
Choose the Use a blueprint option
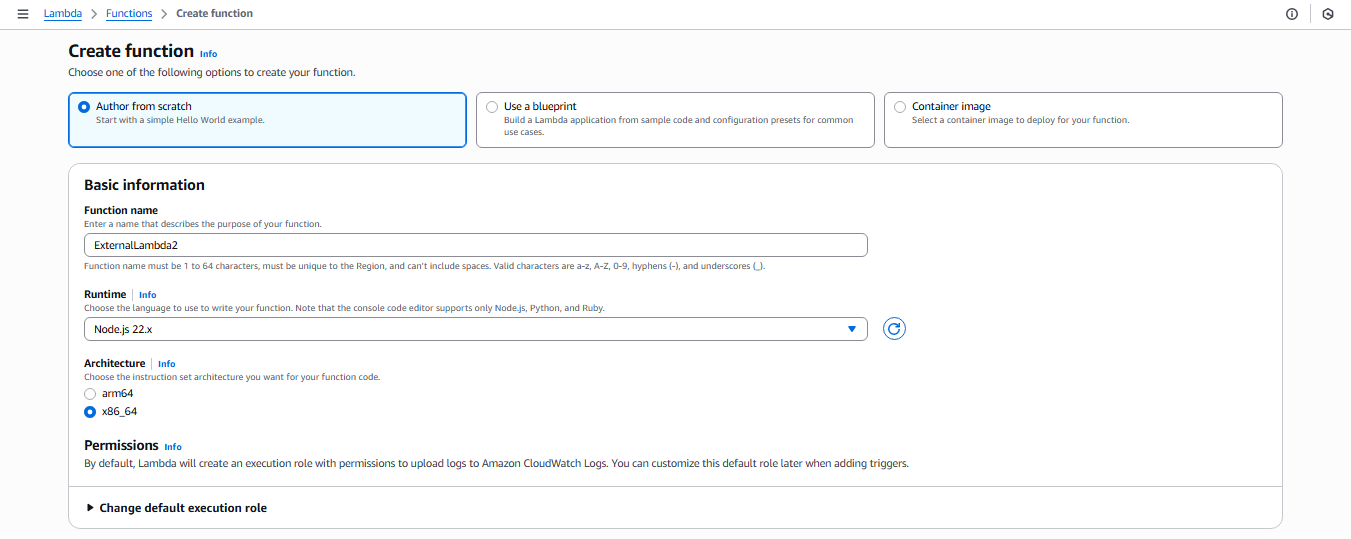pos(492,107)
